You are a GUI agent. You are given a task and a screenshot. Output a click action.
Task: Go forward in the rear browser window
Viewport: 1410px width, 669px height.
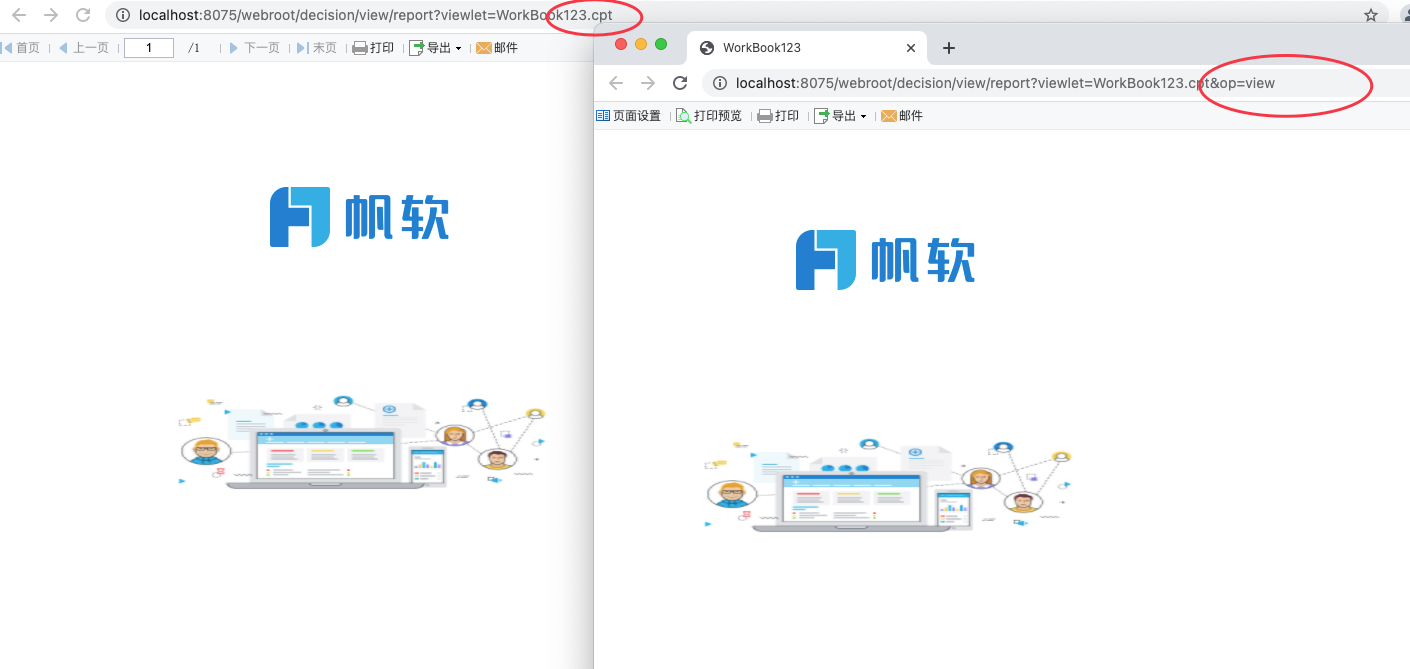(51, 16)
